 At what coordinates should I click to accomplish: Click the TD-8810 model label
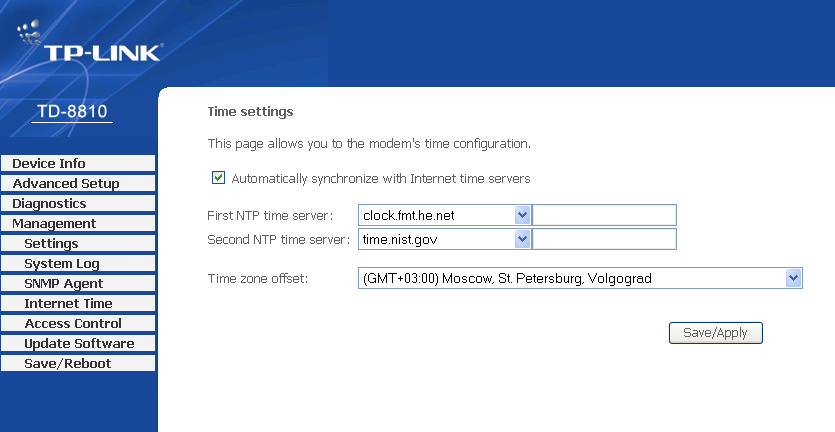[x=71, y=111]
